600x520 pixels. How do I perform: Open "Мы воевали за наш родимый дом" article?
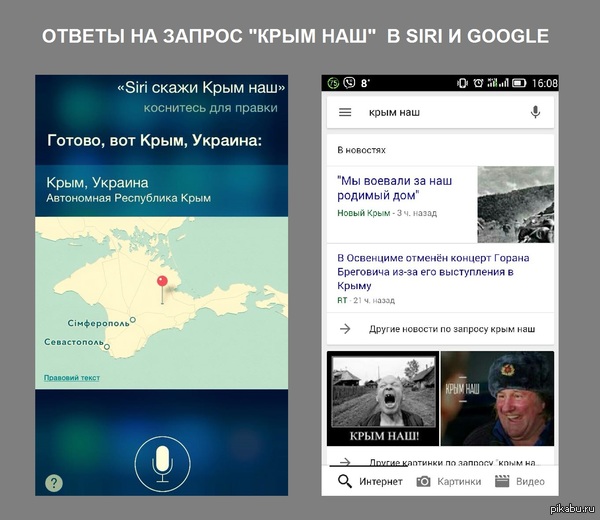pos(395,188)
